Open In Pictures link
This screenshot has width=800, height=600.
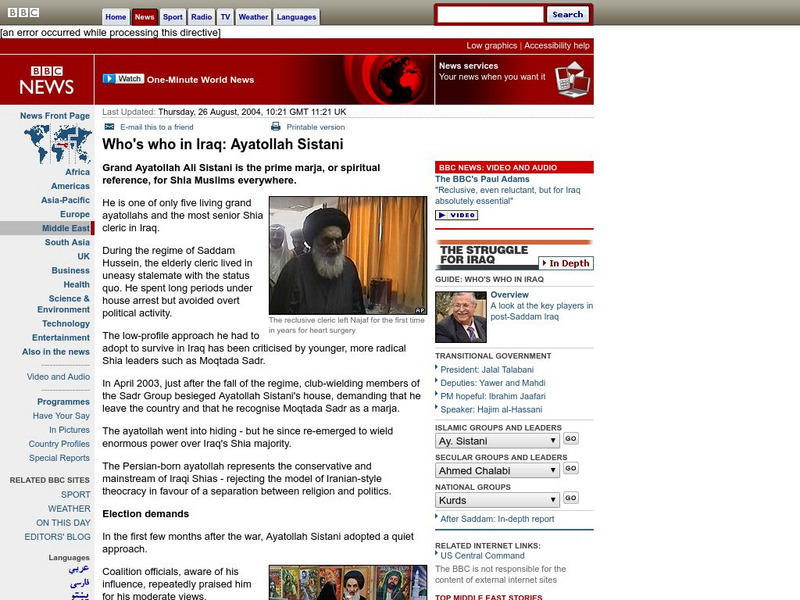point(69,430)
